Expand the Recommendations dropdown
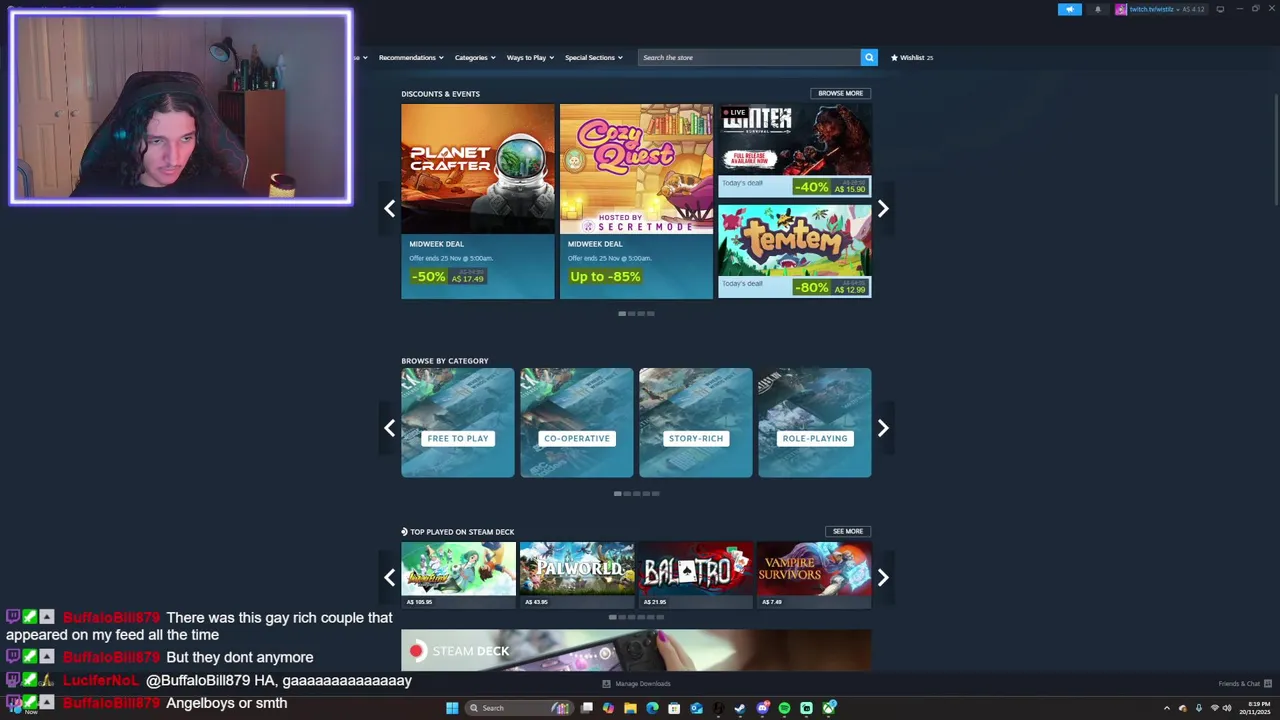Viewport: 1280px width, 720px height. [x=411, y=57]
